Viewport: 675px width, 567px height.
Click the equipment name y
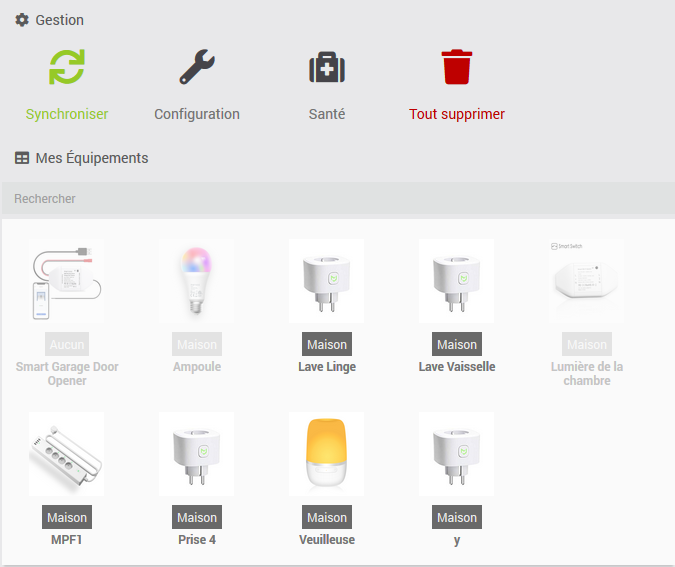pos(457,541)
